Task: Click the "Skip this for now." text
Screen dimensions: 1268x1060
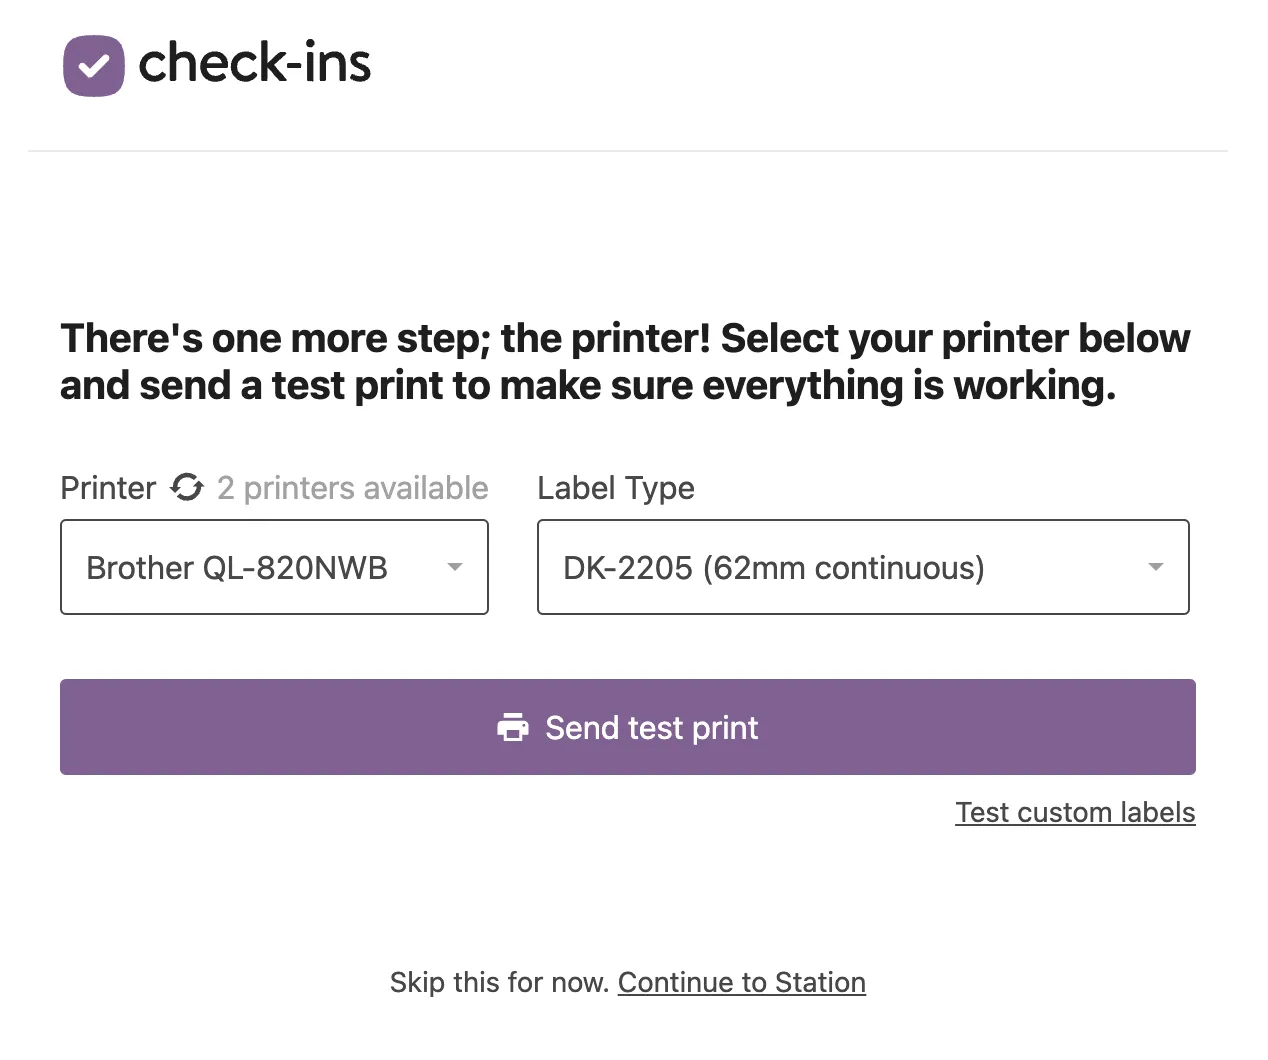Action: tap(499, 982)
